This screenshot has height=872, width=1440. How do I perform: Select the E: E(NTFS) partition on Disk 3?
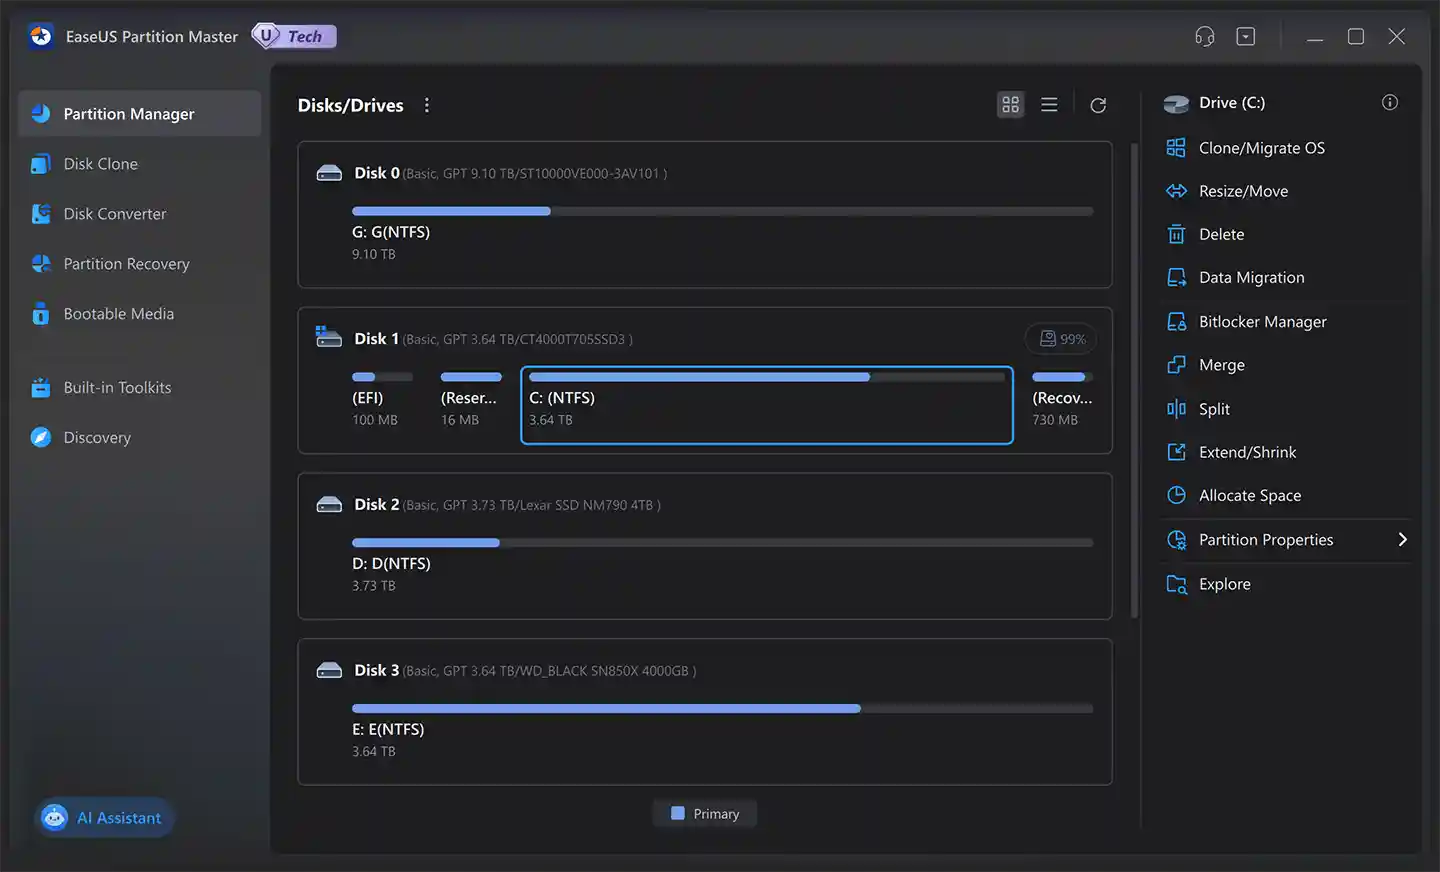388,729
